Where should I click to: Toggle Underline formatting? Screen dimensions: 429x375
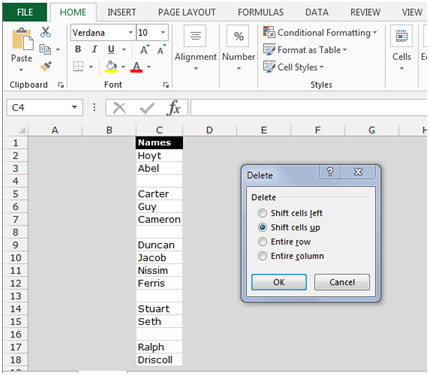(111, 49)
